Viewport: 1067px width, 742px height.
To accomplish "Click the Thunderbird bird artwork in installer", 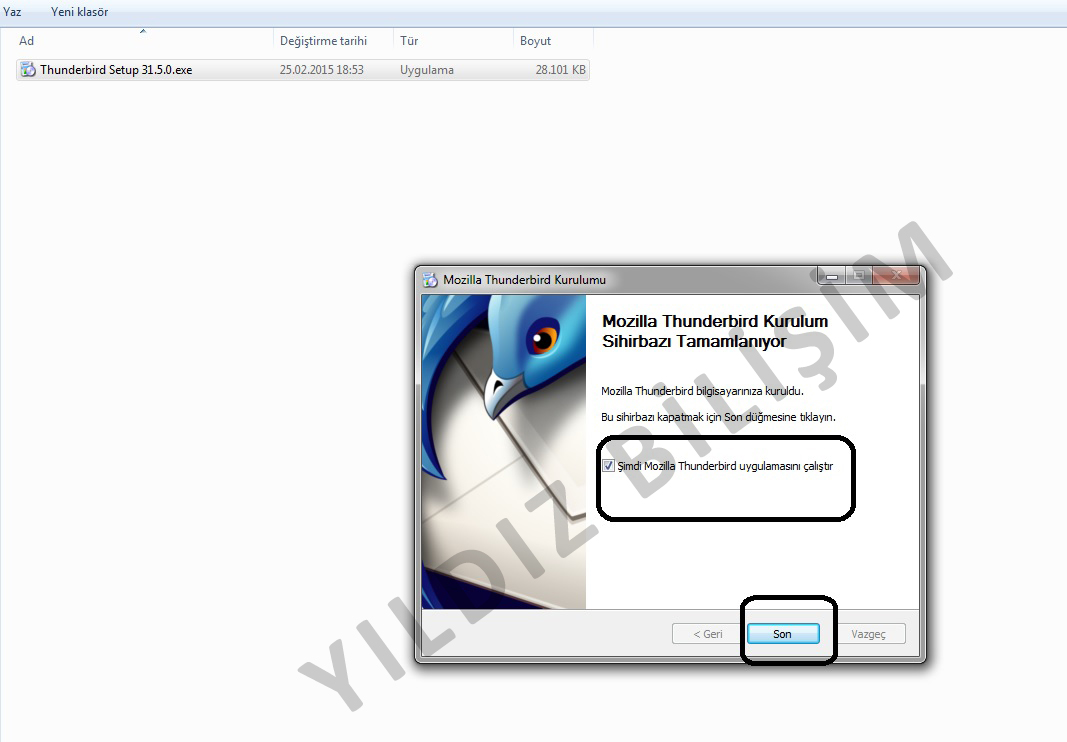I will 504,452.
